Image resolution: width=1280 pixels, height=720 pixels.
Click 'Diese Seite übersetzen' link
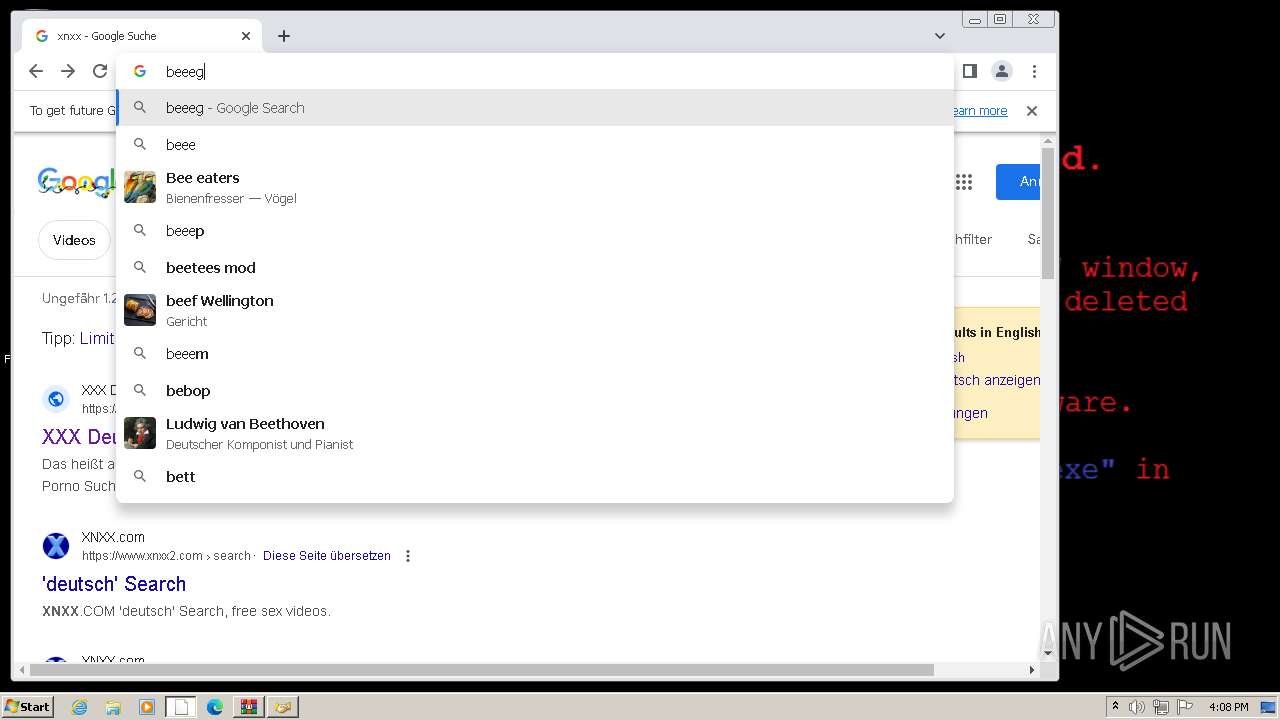(327, 556)
